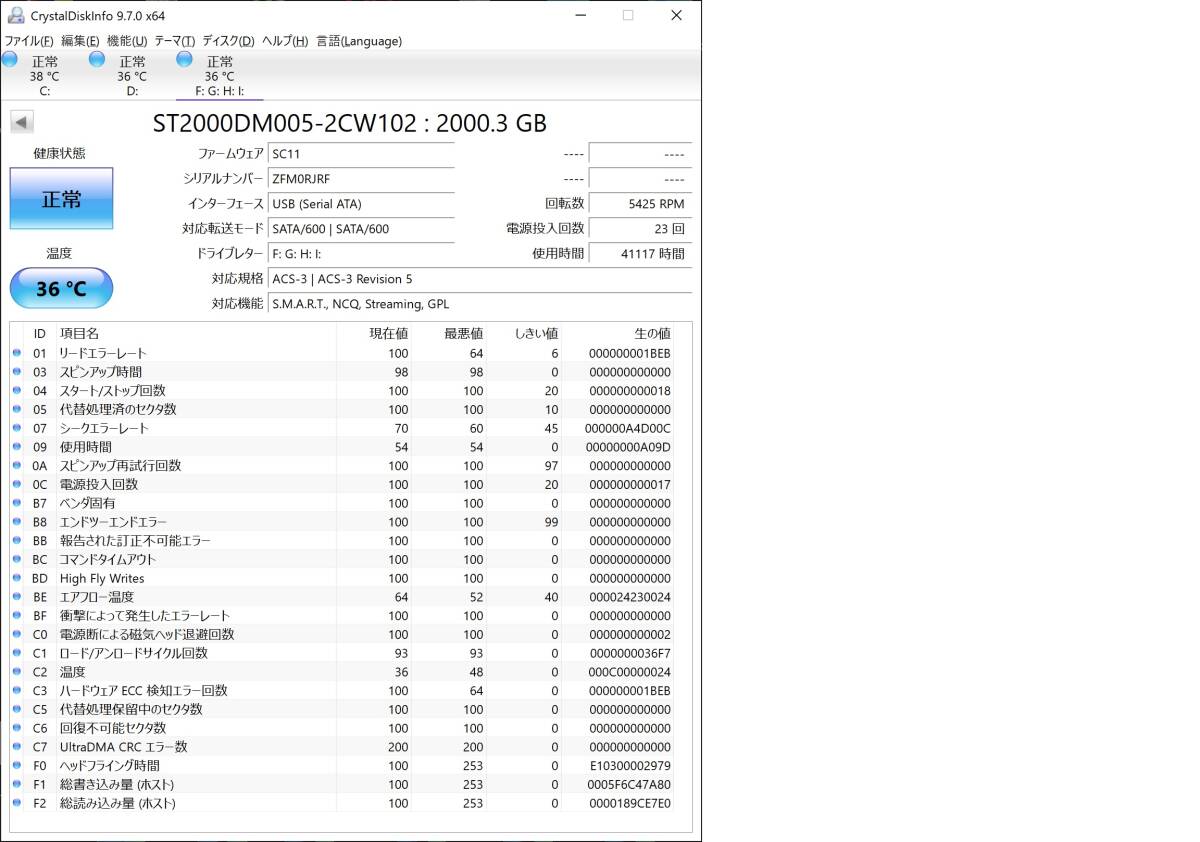1200x842 pixels.
Task: Click status dot for 01 リードエラーレート
Action: [16, 353]
